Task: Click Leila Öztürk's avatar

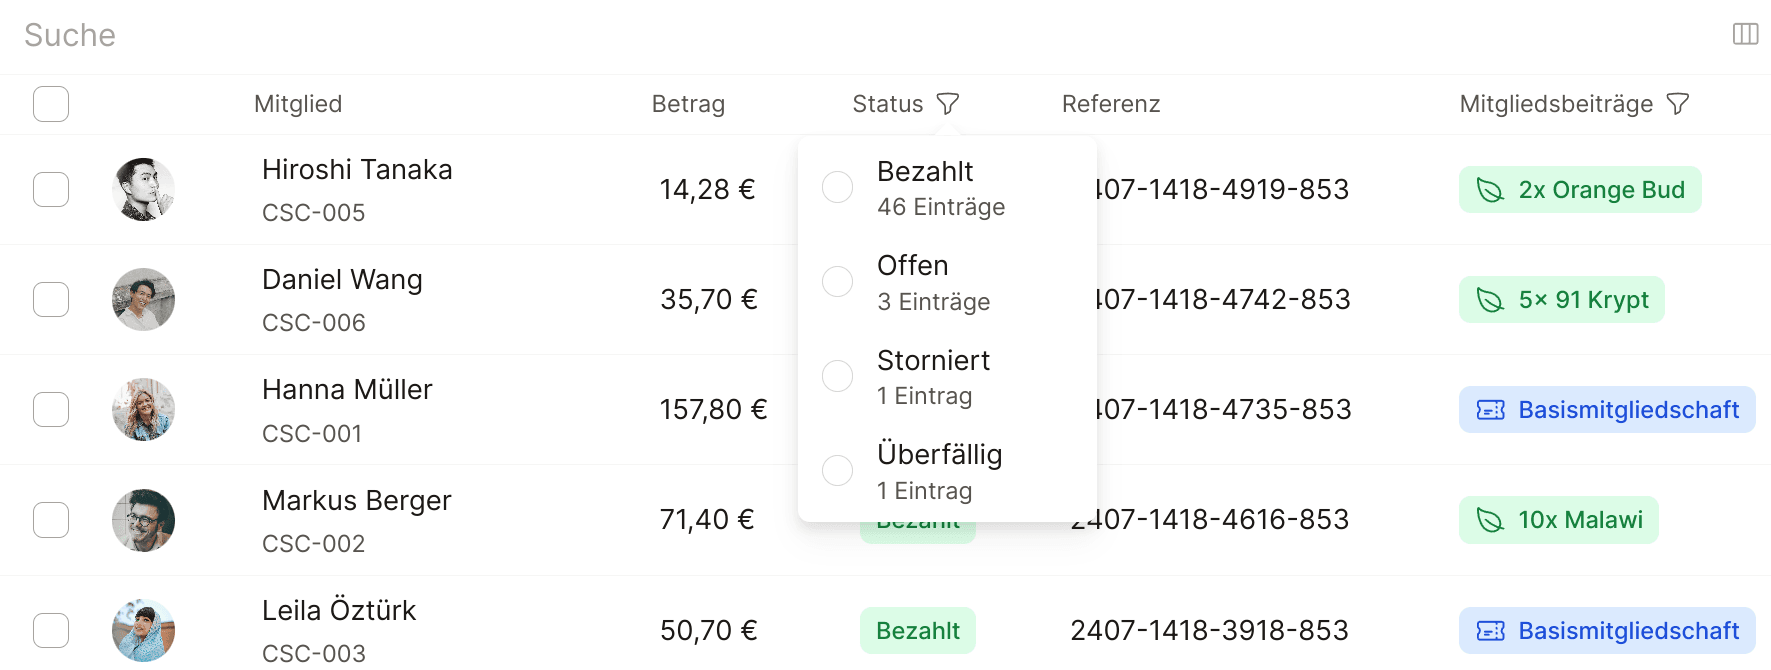Action: 143,630
